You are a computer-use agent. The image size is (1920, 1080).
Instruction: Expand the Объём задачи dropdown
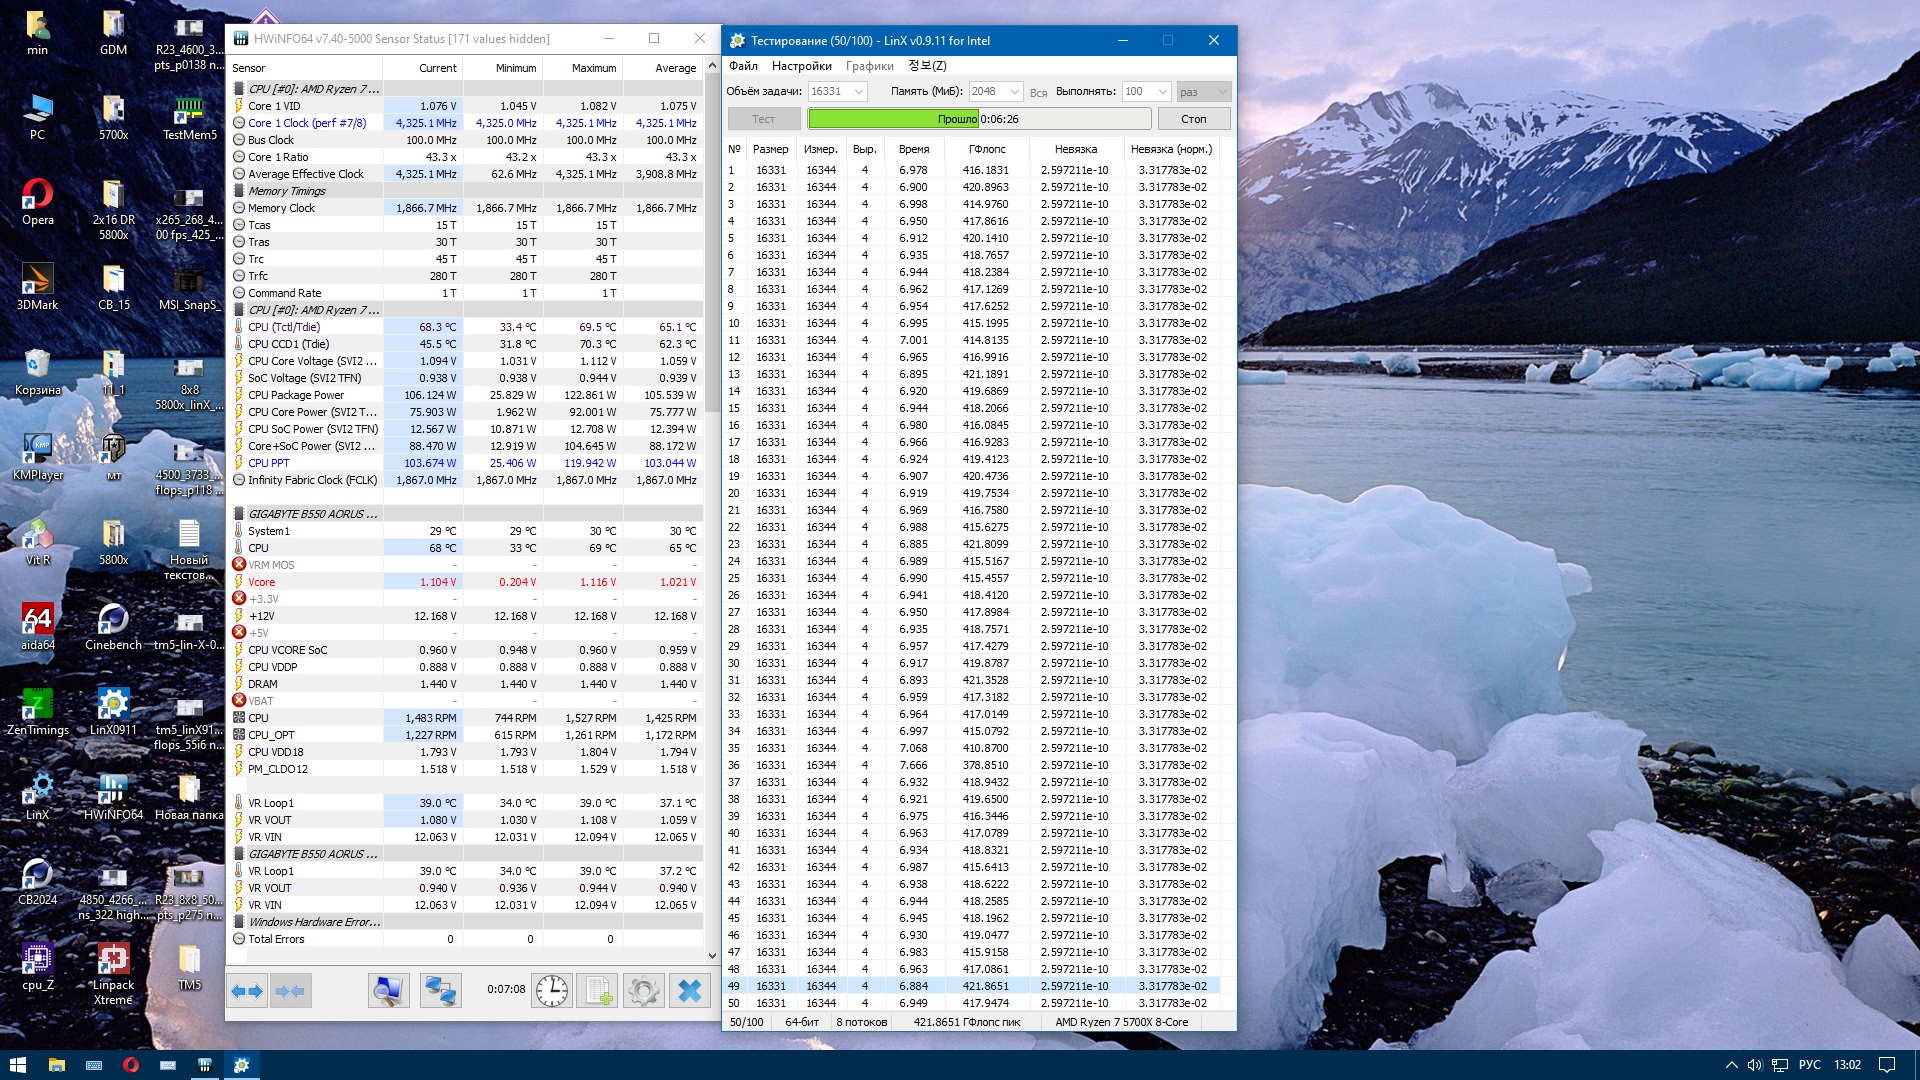coord(858,92)
